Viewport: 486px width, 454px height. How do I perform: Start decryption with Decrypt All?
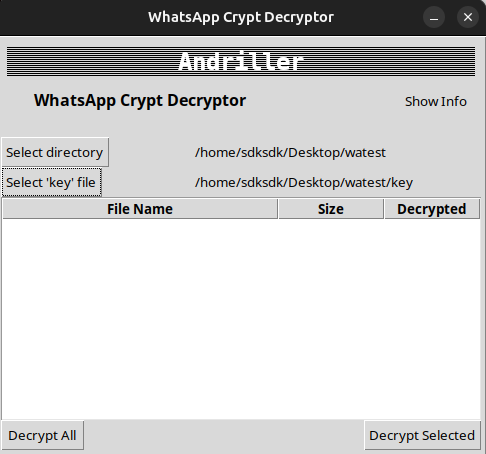pyautogui.click(x=42, y=435)
